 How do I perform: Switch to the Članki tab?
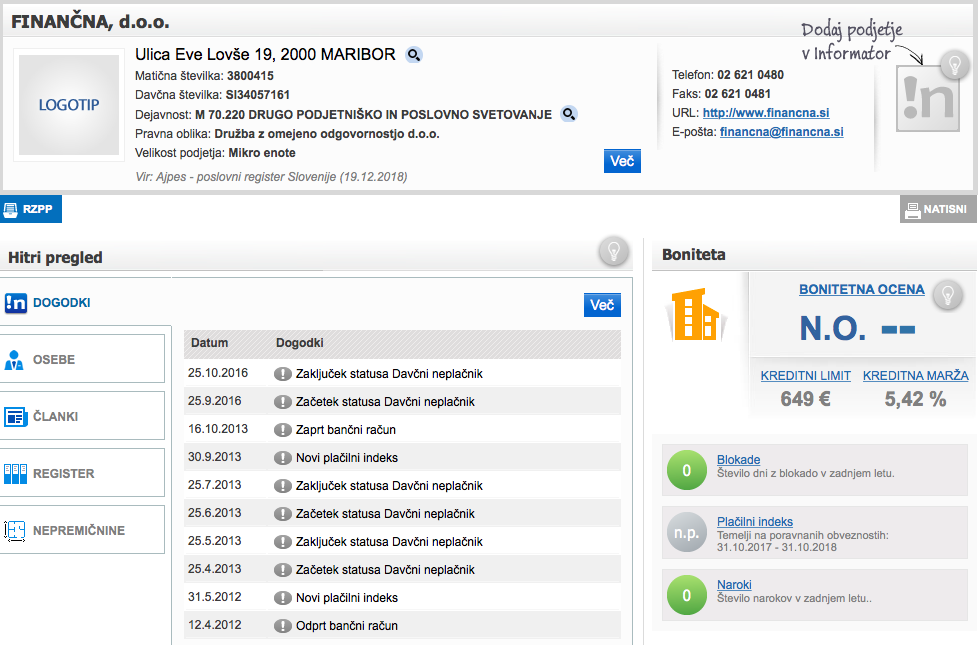[x=82, y=416]
